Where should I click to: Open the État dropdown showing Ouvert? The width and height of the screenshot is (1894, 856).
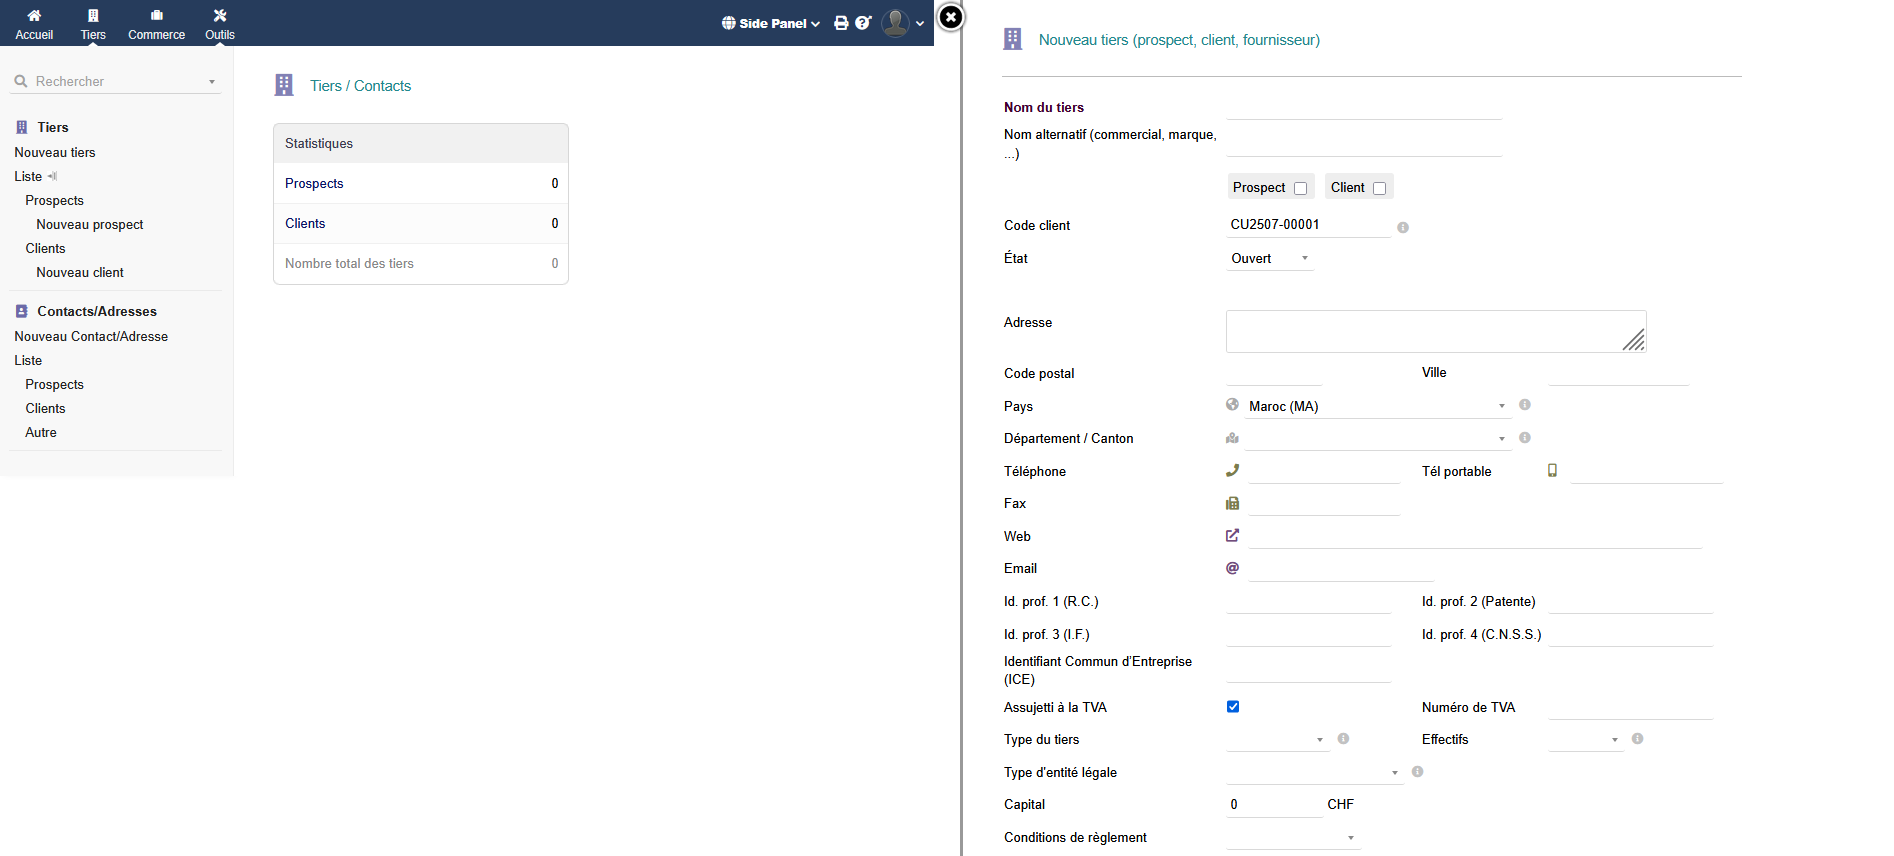point(1270,259)
